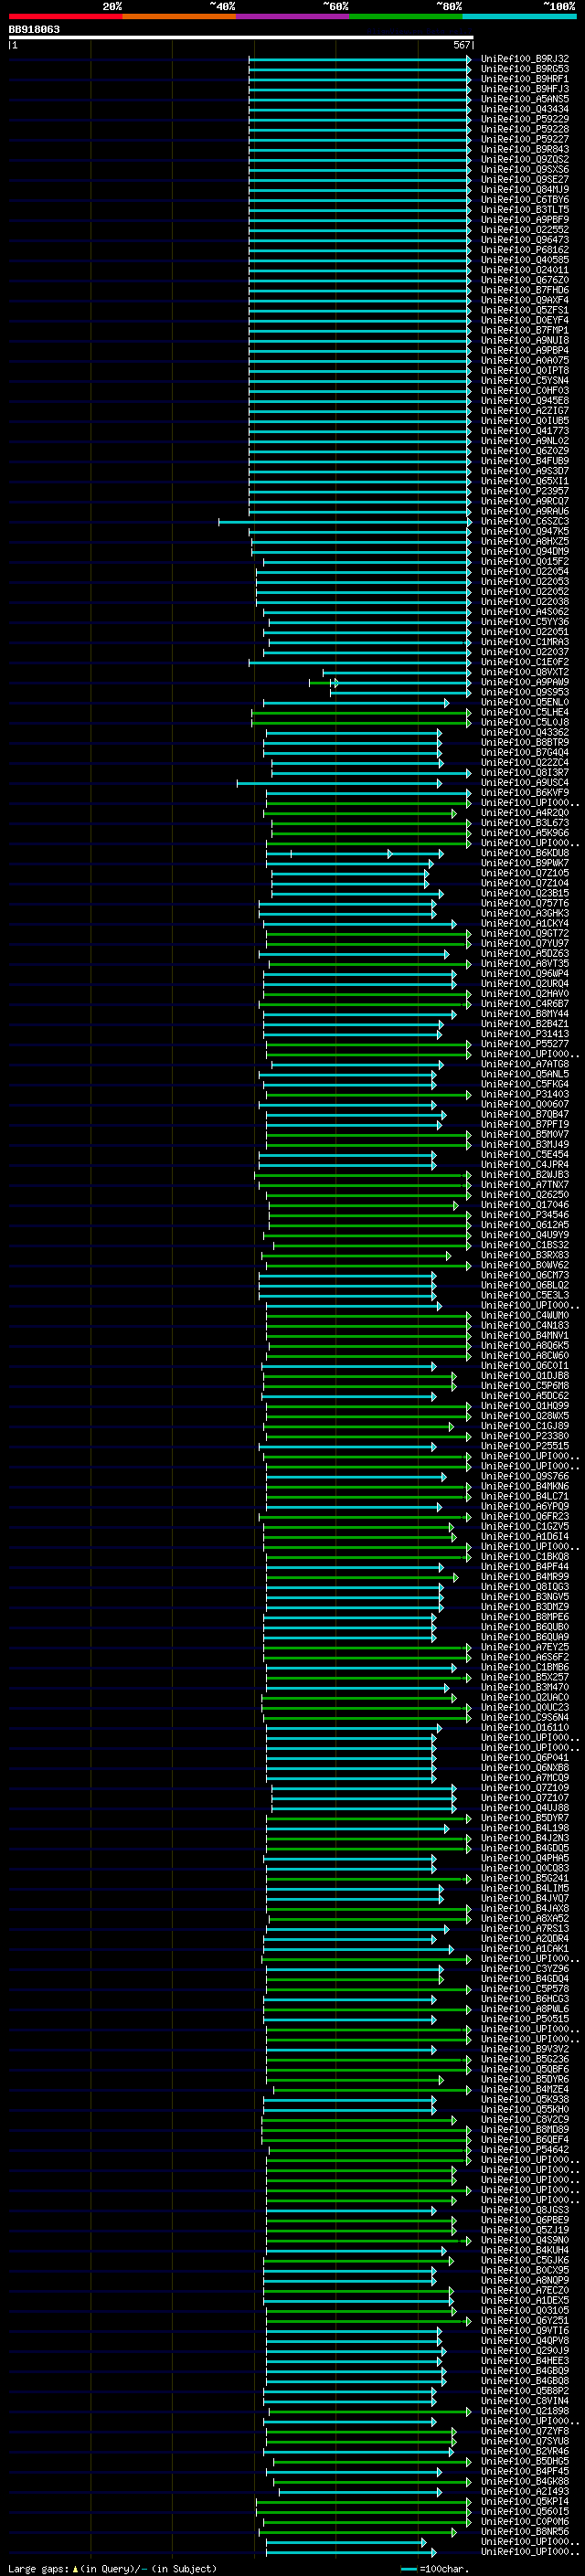Select hit label UniRef100_Q7ZYF8
This screenshot has width=585, height=2576.
click(x=525, y=2431)
